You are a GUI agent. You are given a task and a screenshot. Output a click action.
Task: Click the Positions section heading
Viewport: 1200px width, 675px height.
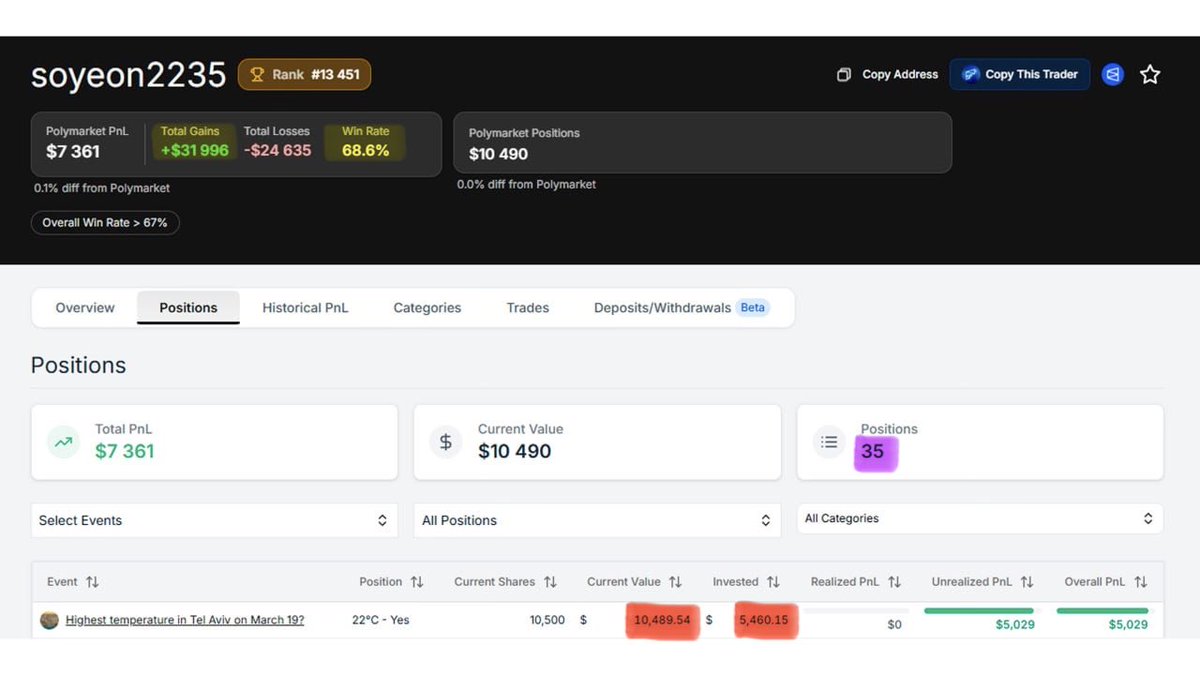coord(79,365)
